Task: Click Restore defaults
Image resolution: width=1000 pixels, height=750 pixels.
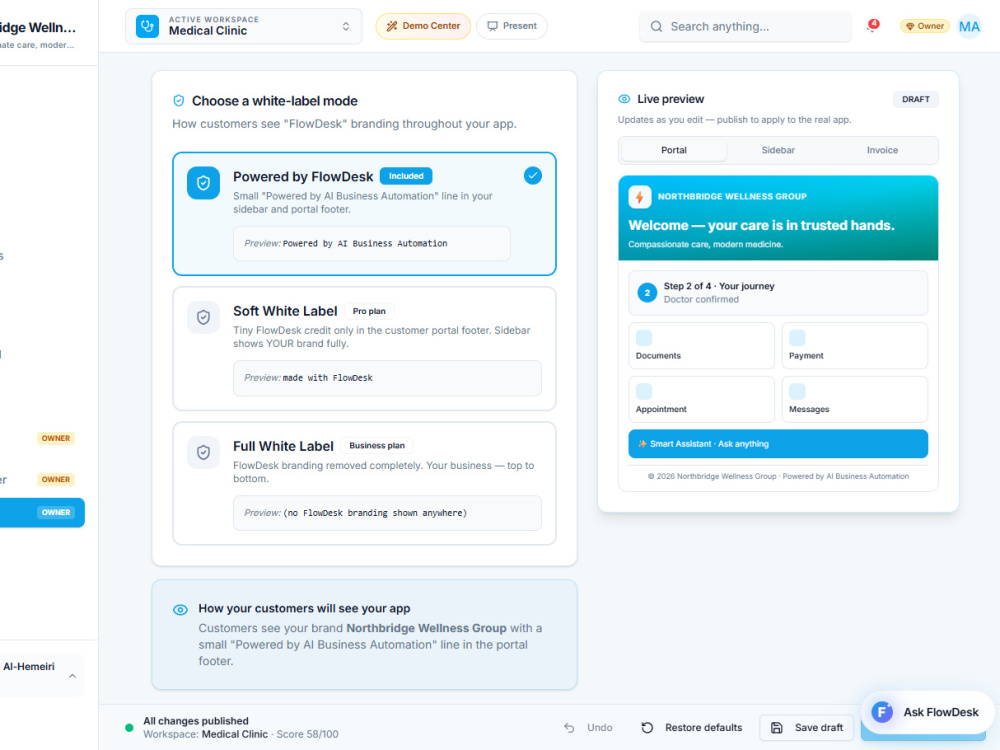Action: (x=692, y=728)
